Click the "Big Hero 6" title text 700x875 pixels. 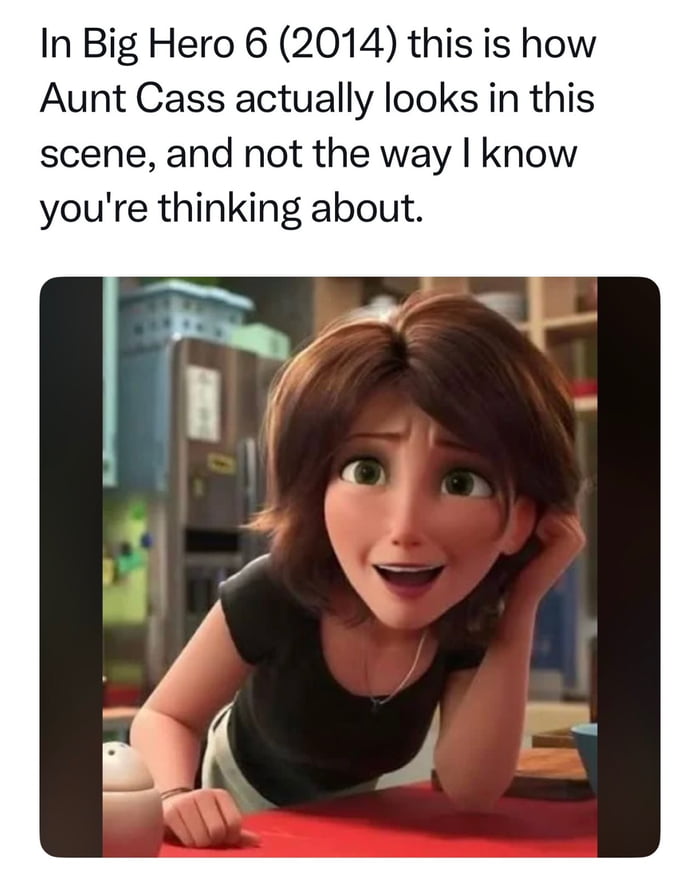[x=166, y=46]
